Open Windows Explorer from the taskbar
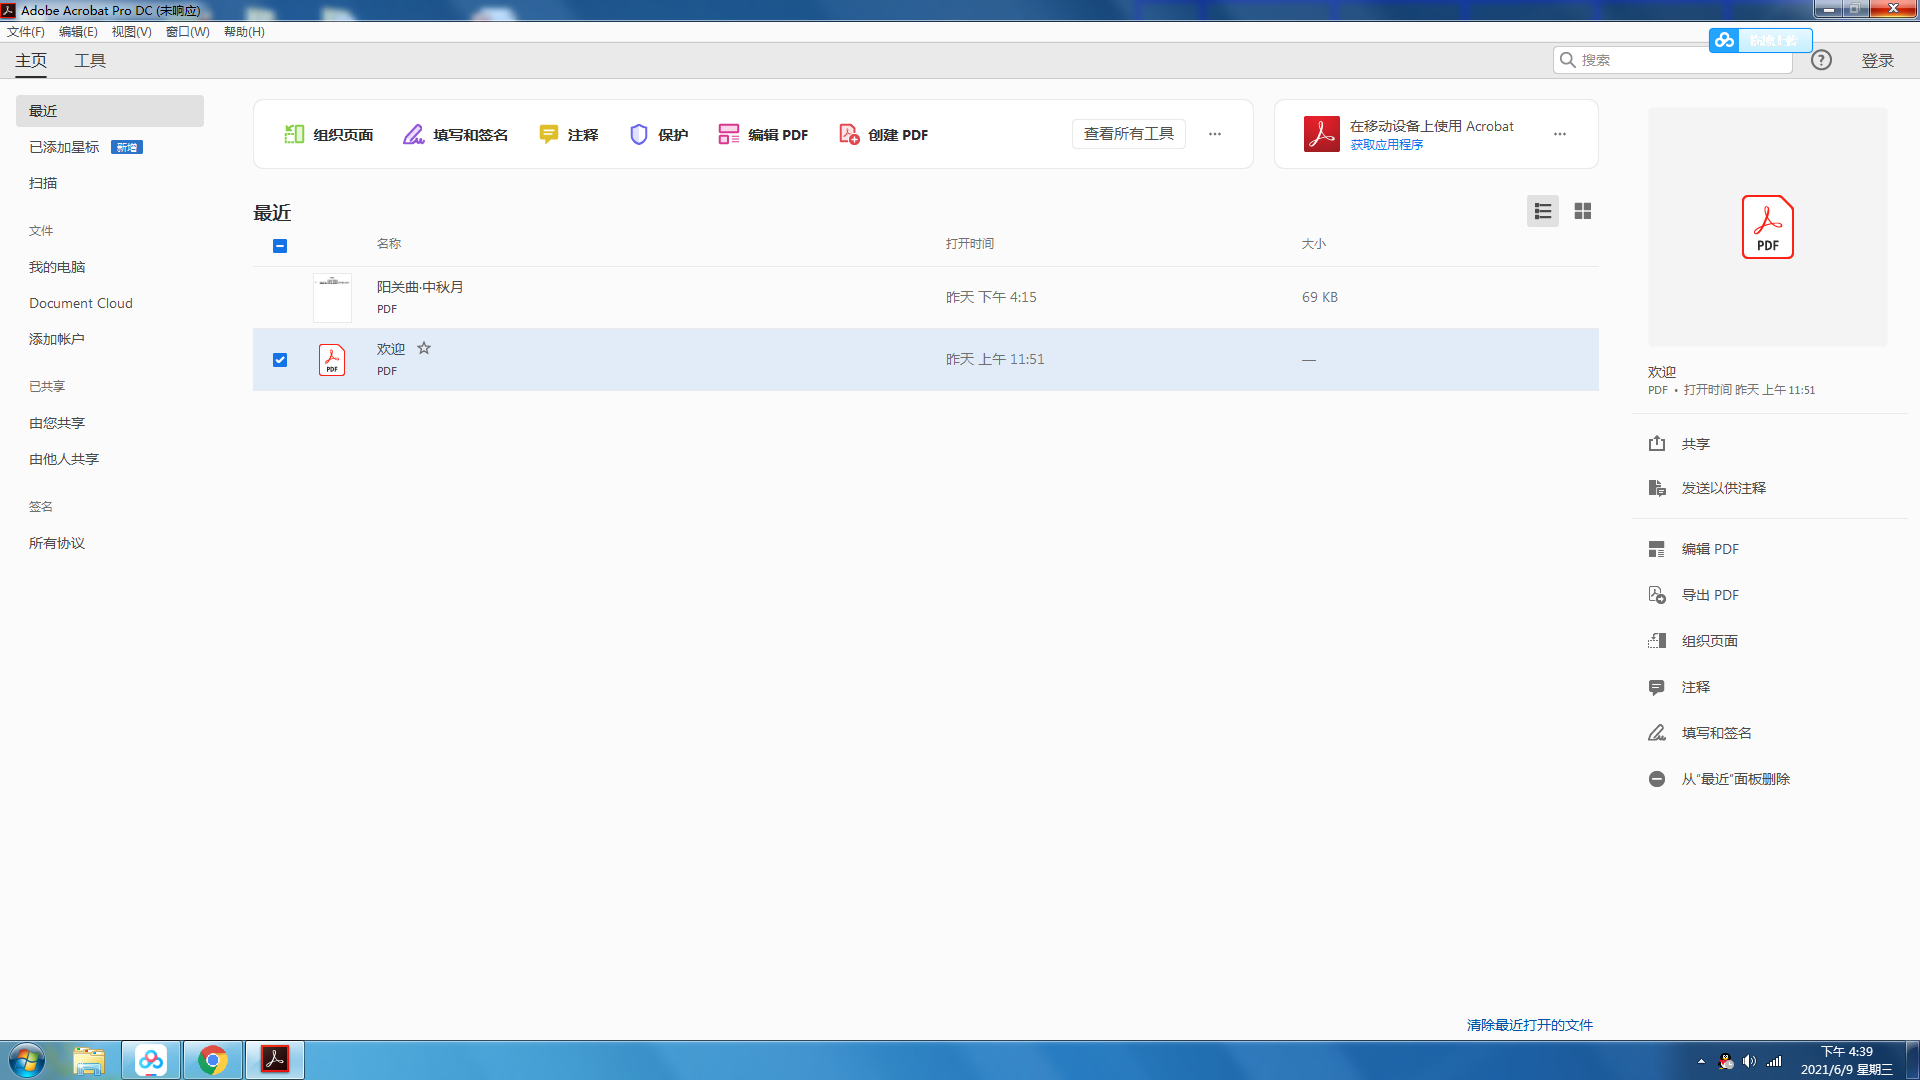1920x1080 pixels. (x=89, y=1060)
